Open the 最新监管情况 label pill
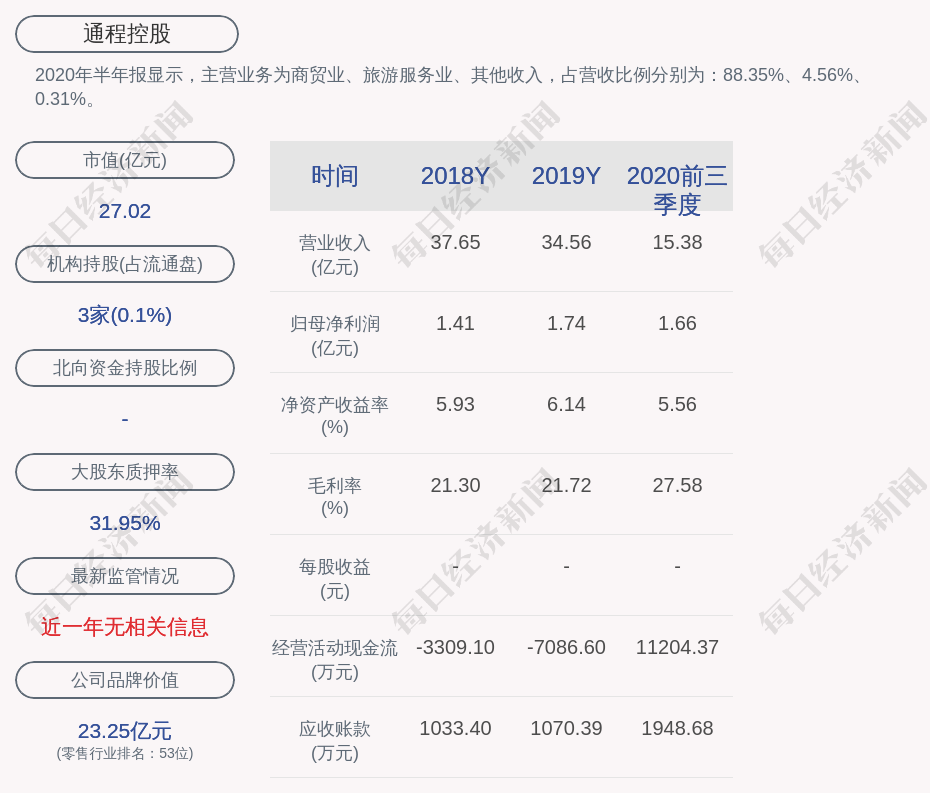Image resolution: width=930 pixels, height=793 pixels. (x=125, y=576)
